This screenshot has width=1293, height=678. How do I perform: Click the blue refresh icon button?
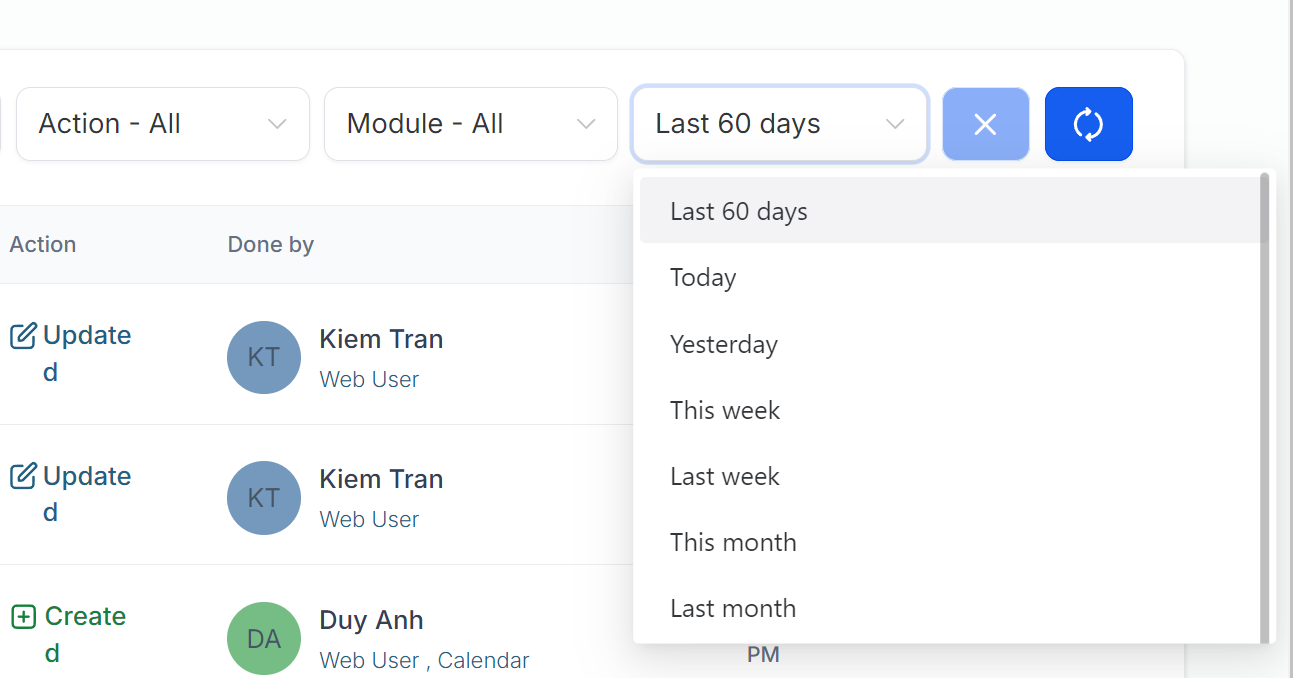[1088, 124]
